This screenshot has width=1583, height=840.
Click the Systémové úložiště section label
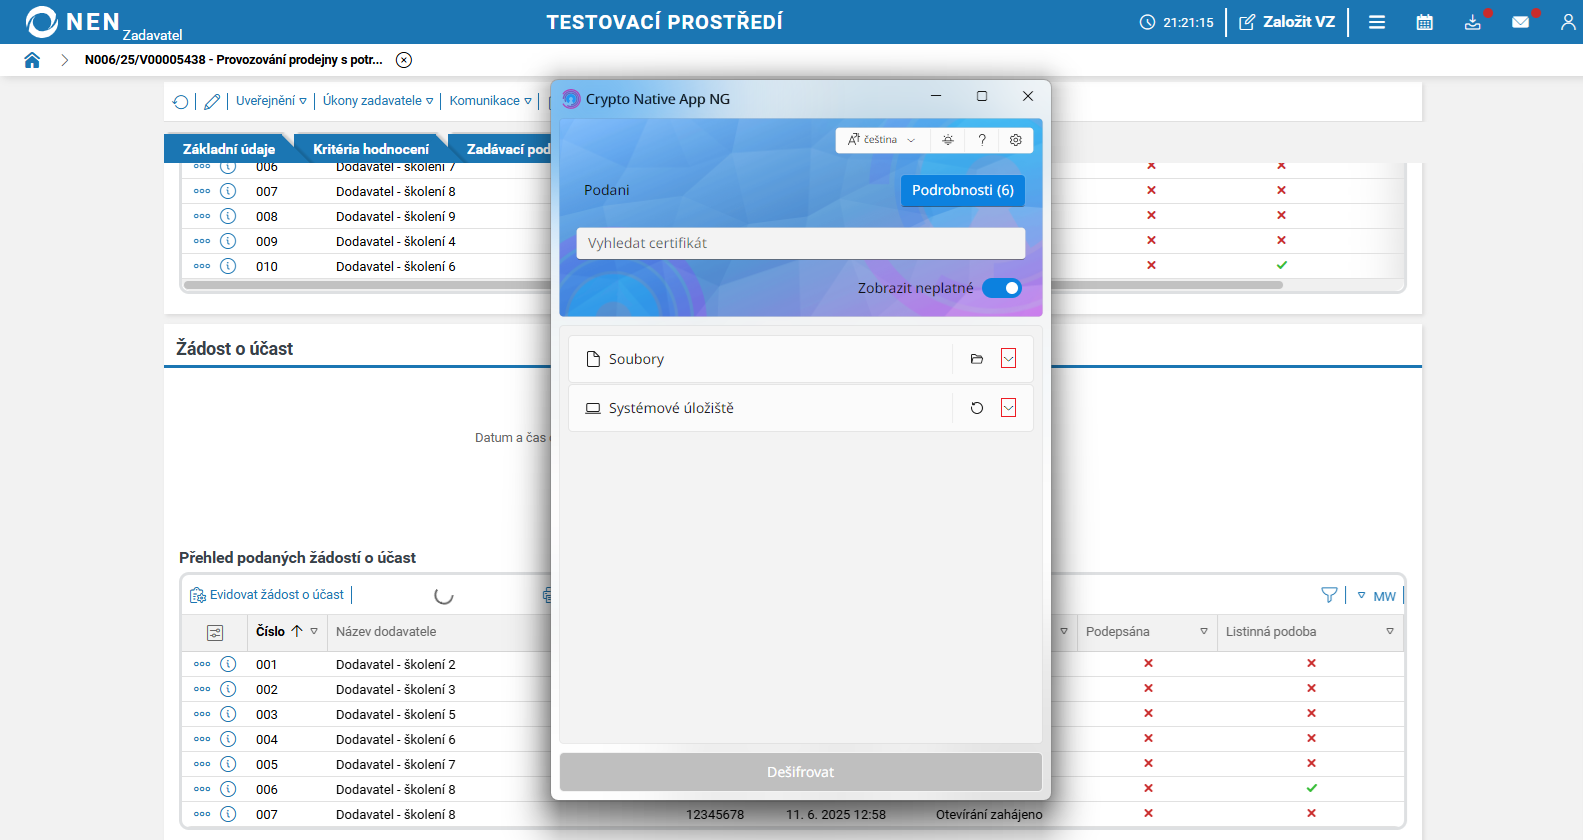pyautogui.click(x=671, y=408)
